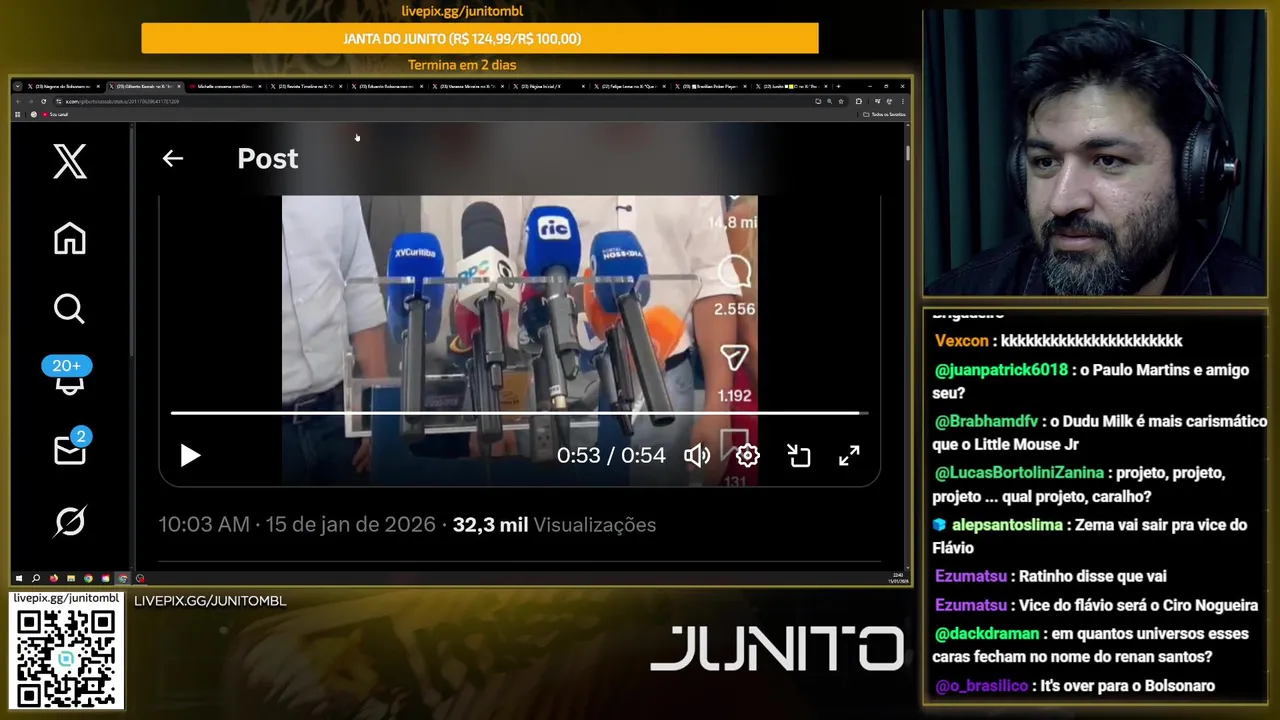Click the post timestamp 10:03 AM

[x=204, y=525]
